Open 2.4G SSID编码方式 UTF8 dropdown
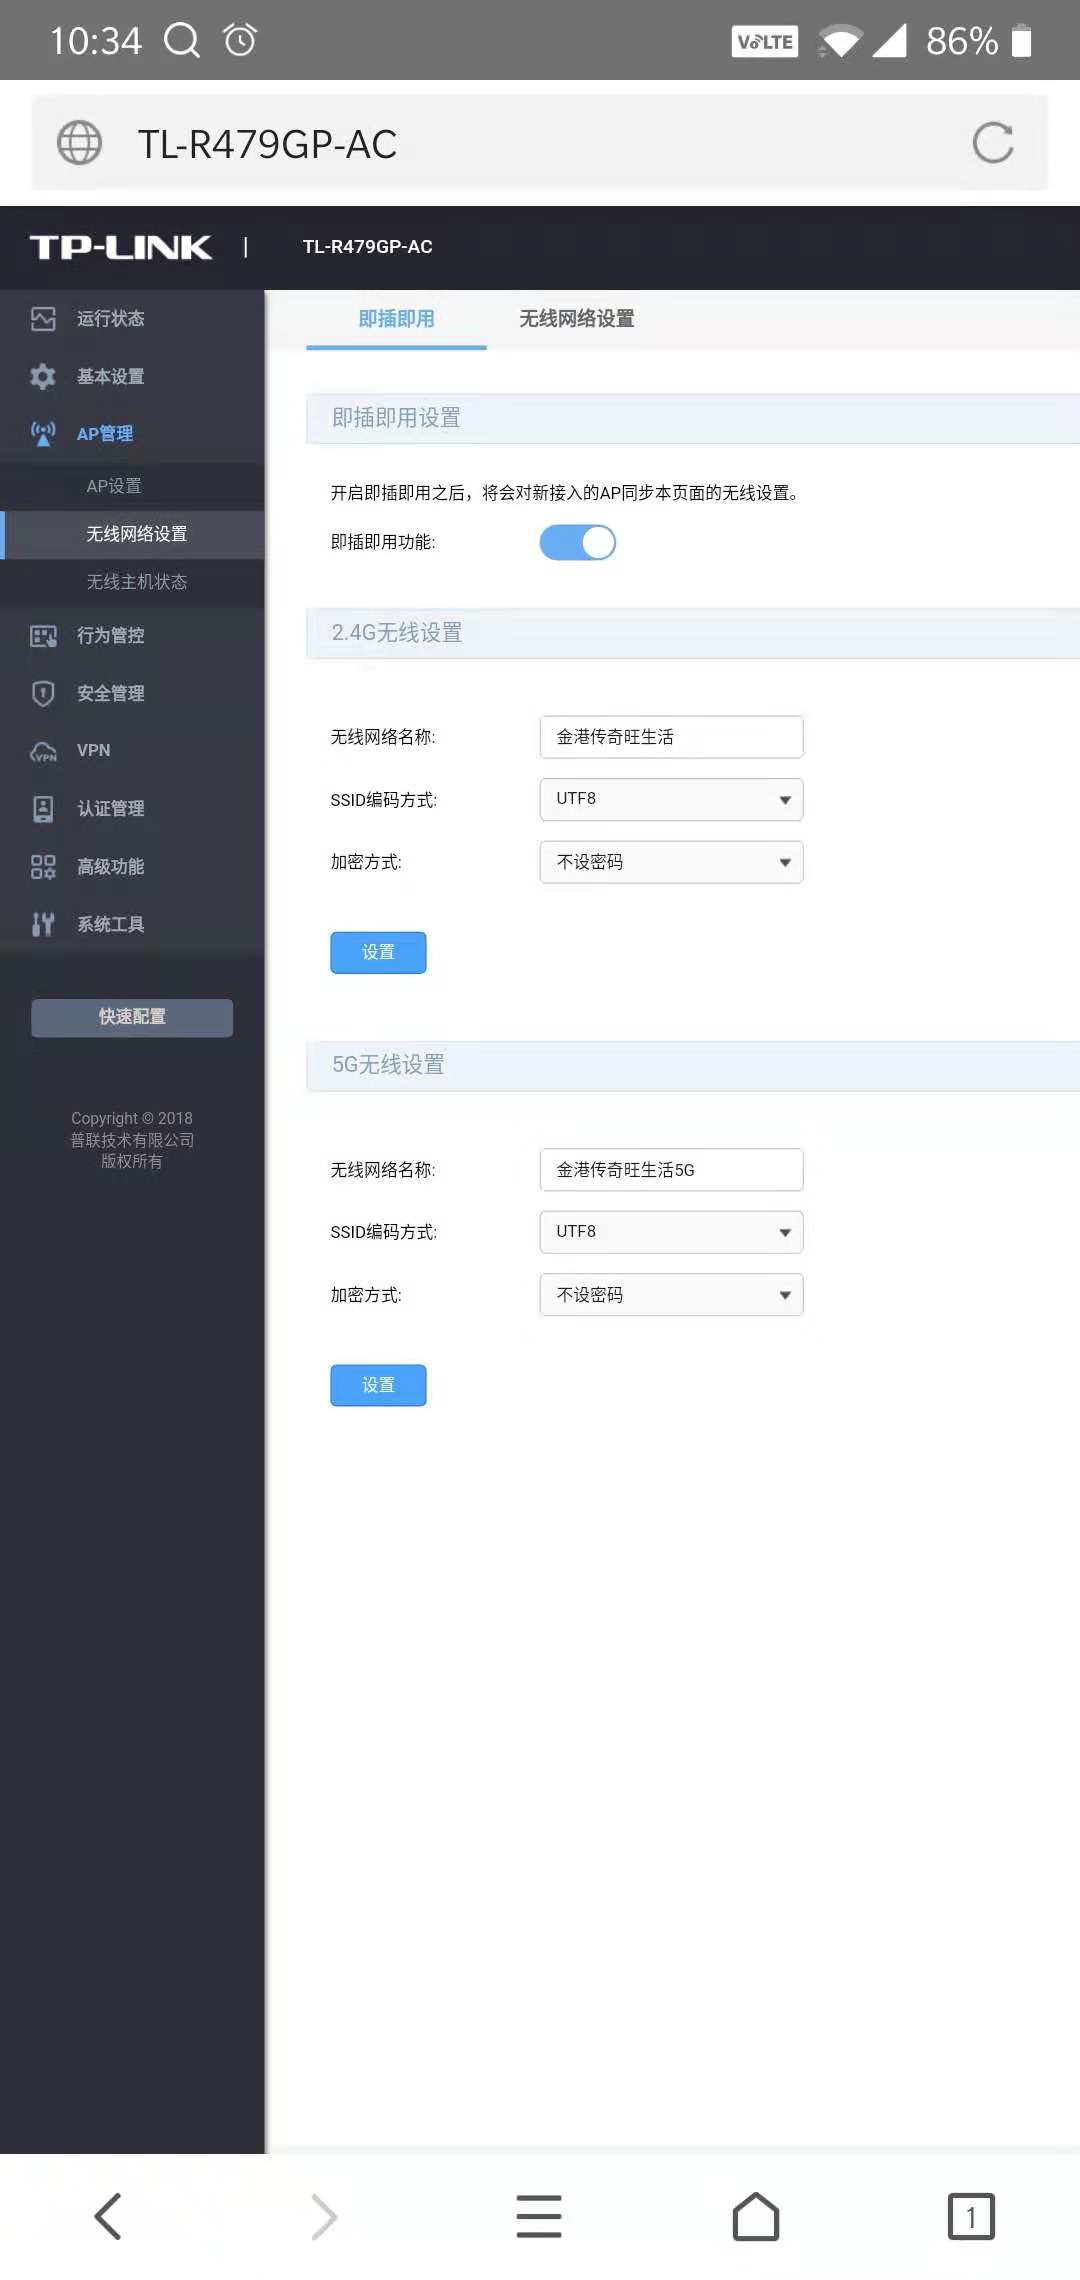This screenshot has height=2280, width=1080. coord(671,799)
